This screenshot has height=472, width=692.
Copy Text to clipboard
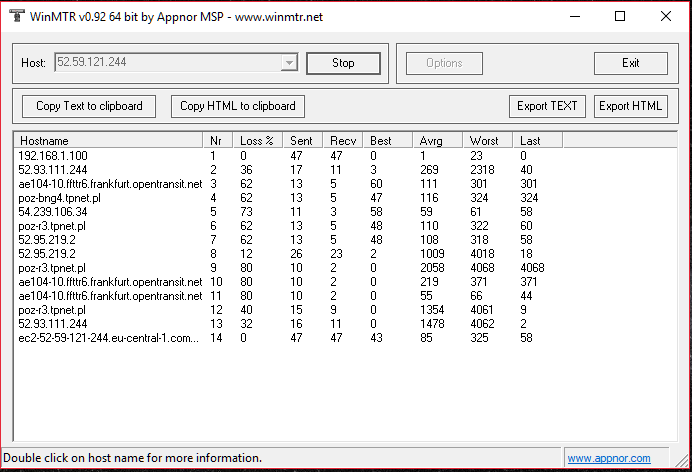click(x=89, y=106)
